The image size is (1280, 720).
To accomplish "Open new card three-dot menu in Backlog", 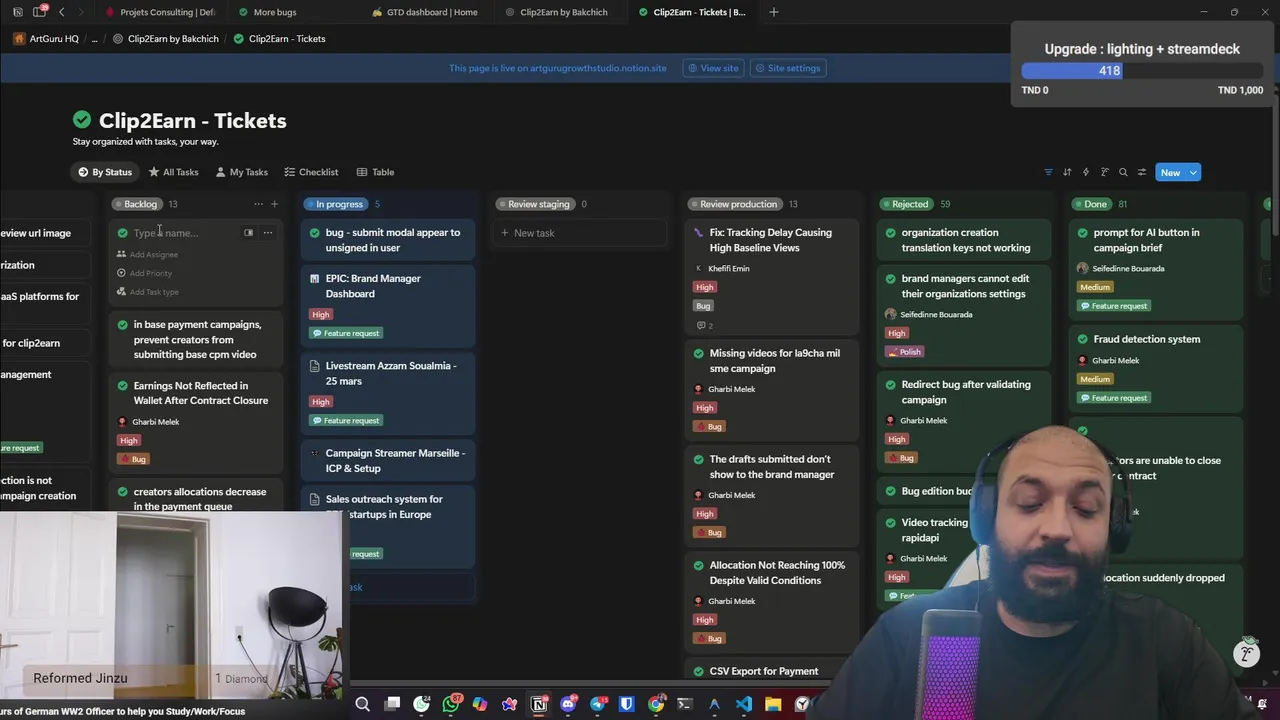I will 267,233.
